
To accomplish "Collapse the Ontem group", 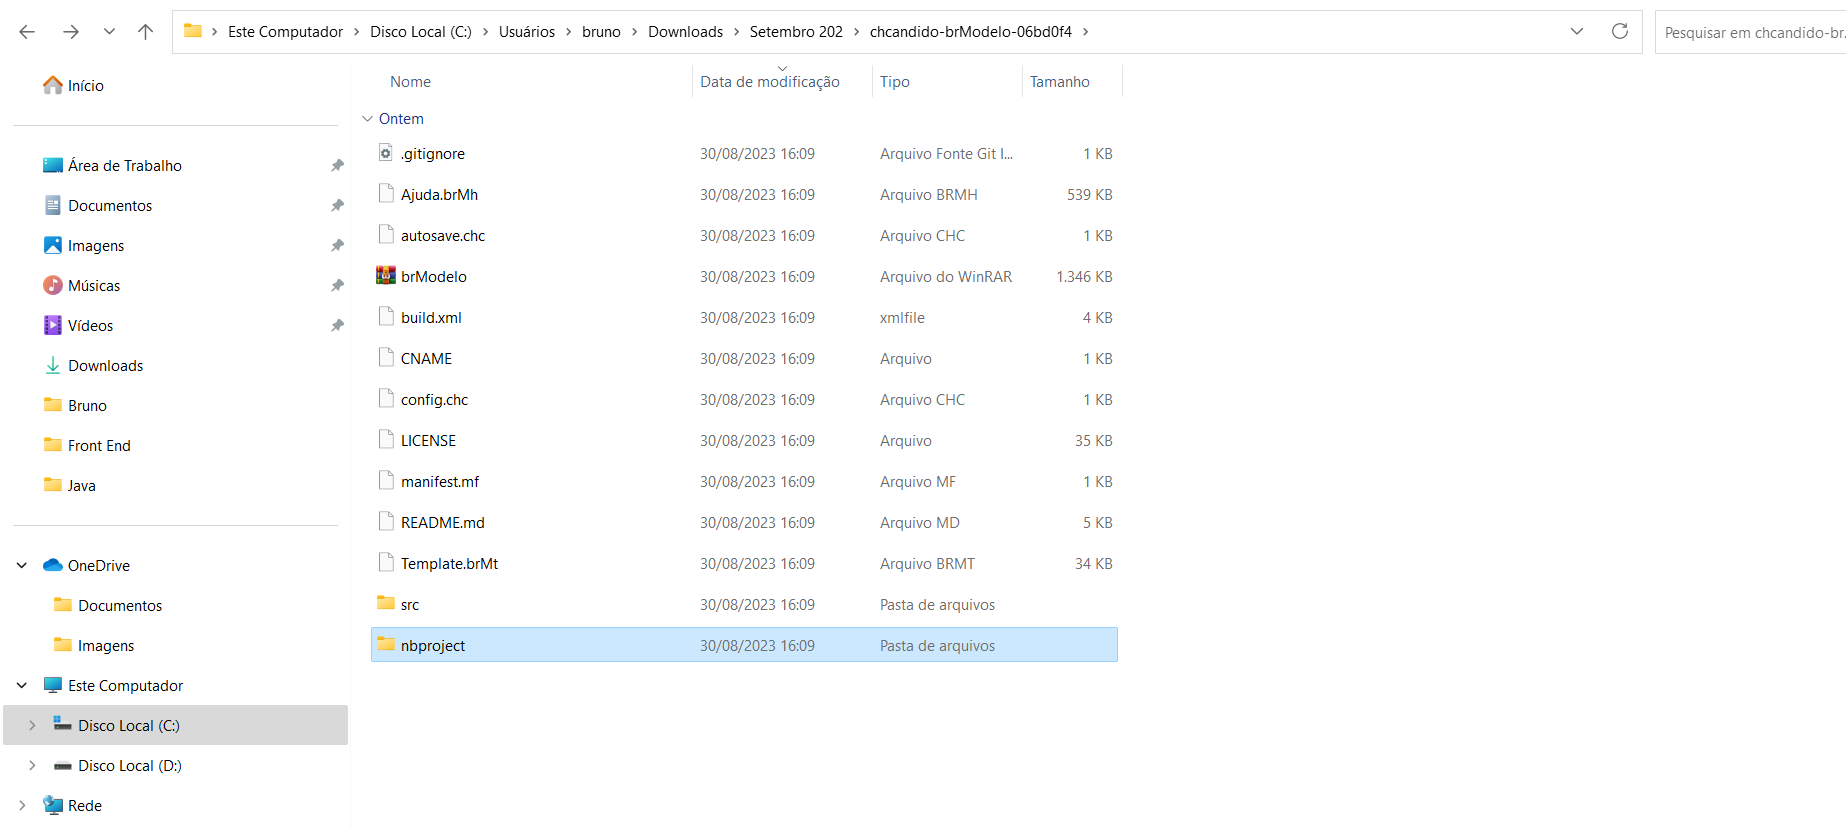I will click(367, 118).
